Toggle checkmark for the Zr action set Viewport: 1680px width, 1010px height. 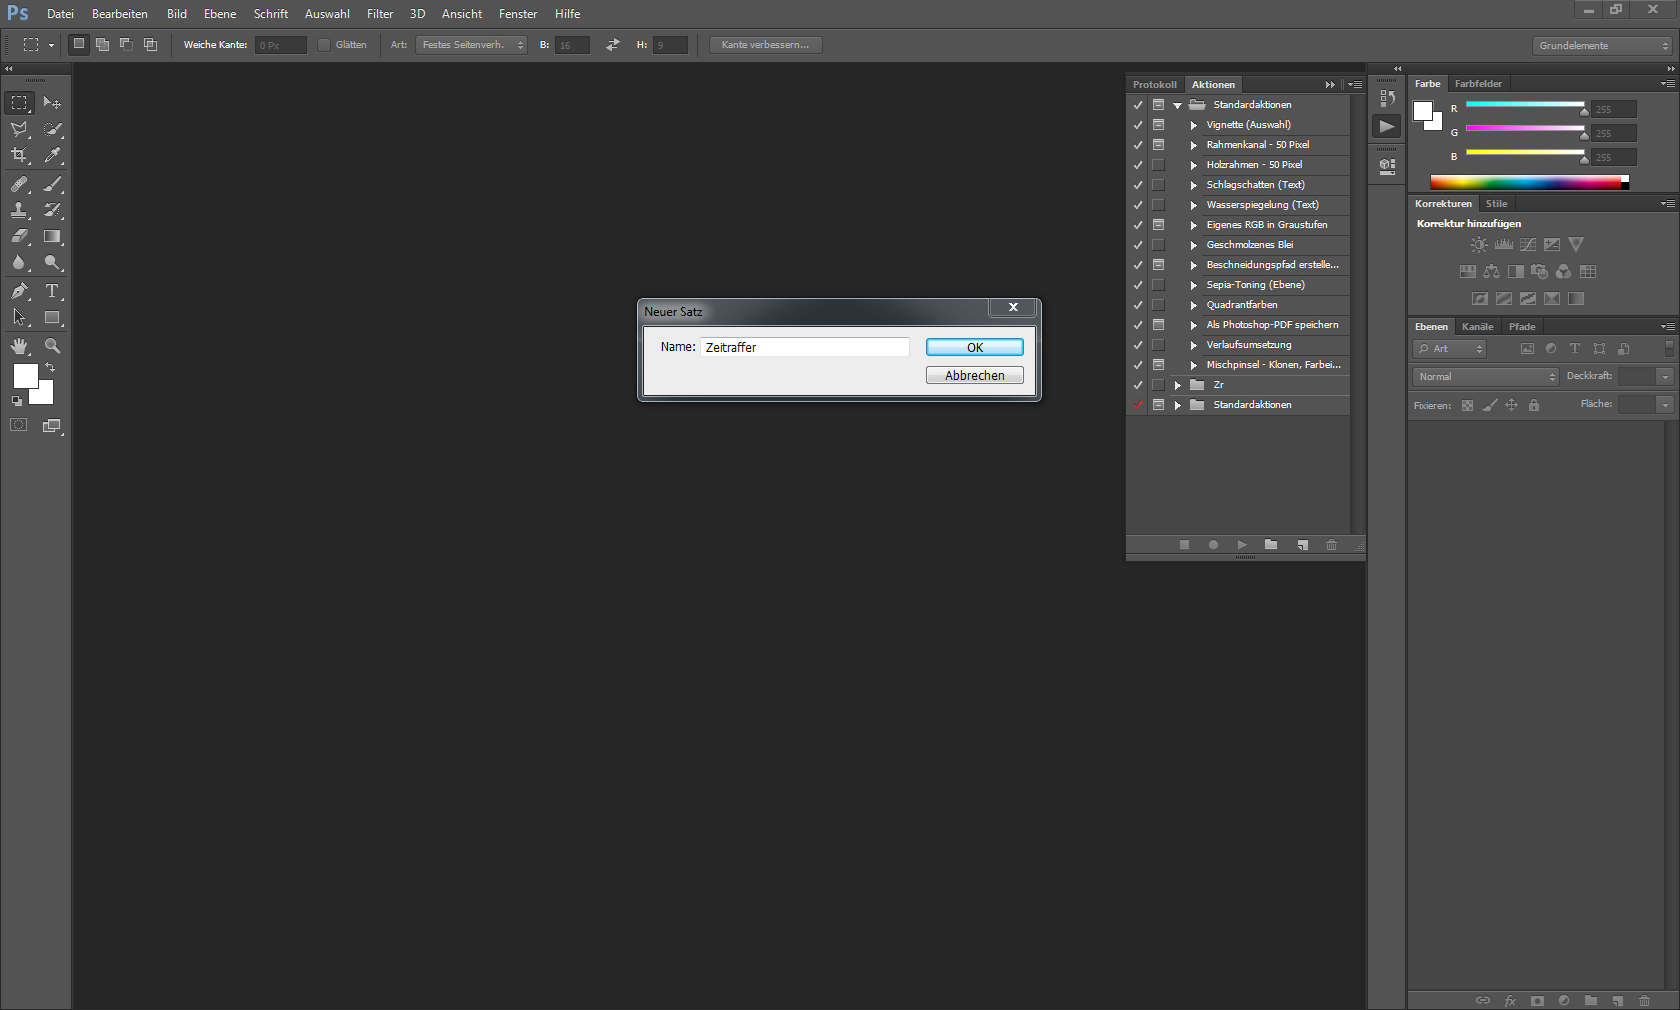tap(1137, 385)
